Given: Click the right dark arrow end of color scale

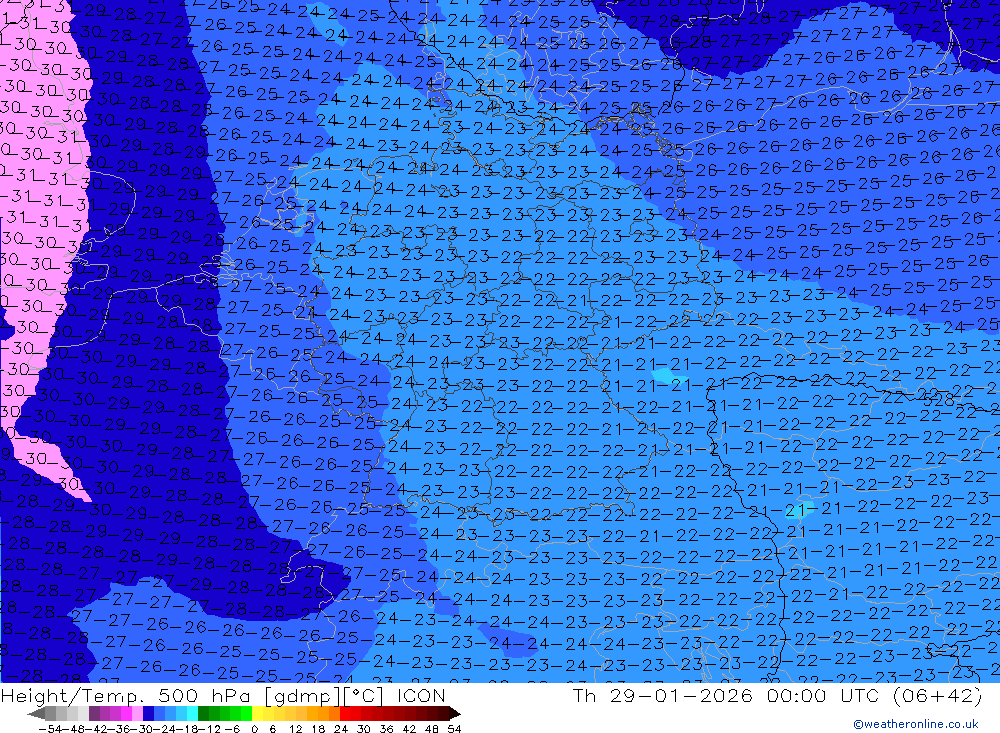Looking at the screenshot, I should (x=454, y=713).
